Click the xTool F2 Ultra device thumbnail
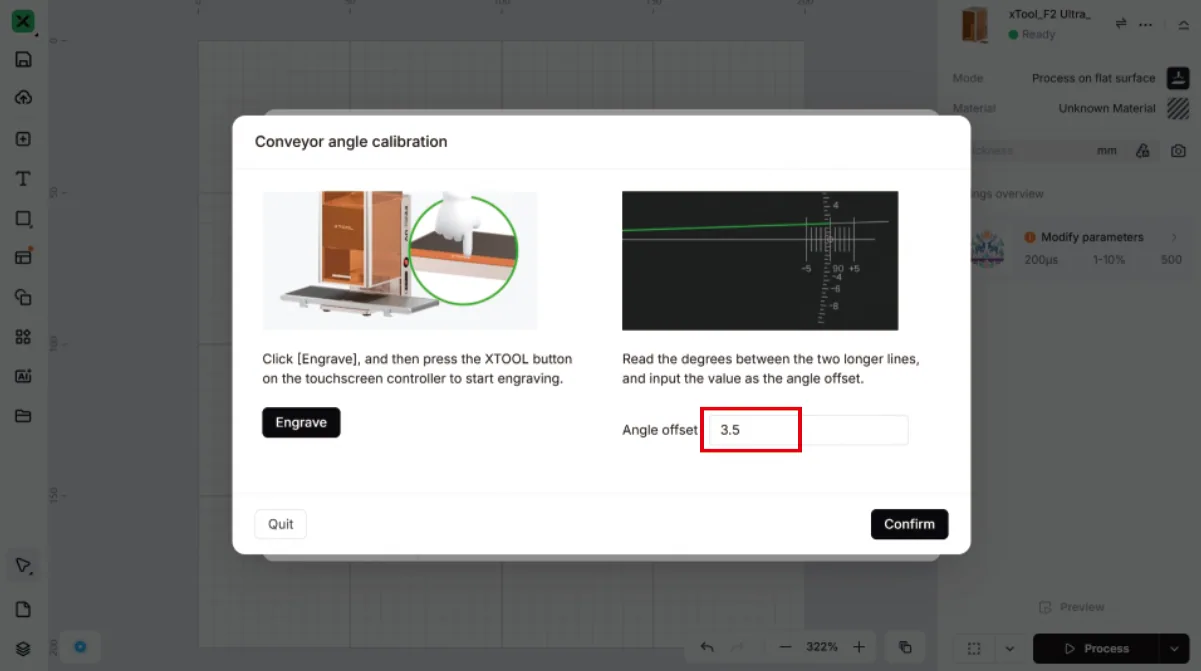This screenshot has height=671, width=1201. [974, 24]
